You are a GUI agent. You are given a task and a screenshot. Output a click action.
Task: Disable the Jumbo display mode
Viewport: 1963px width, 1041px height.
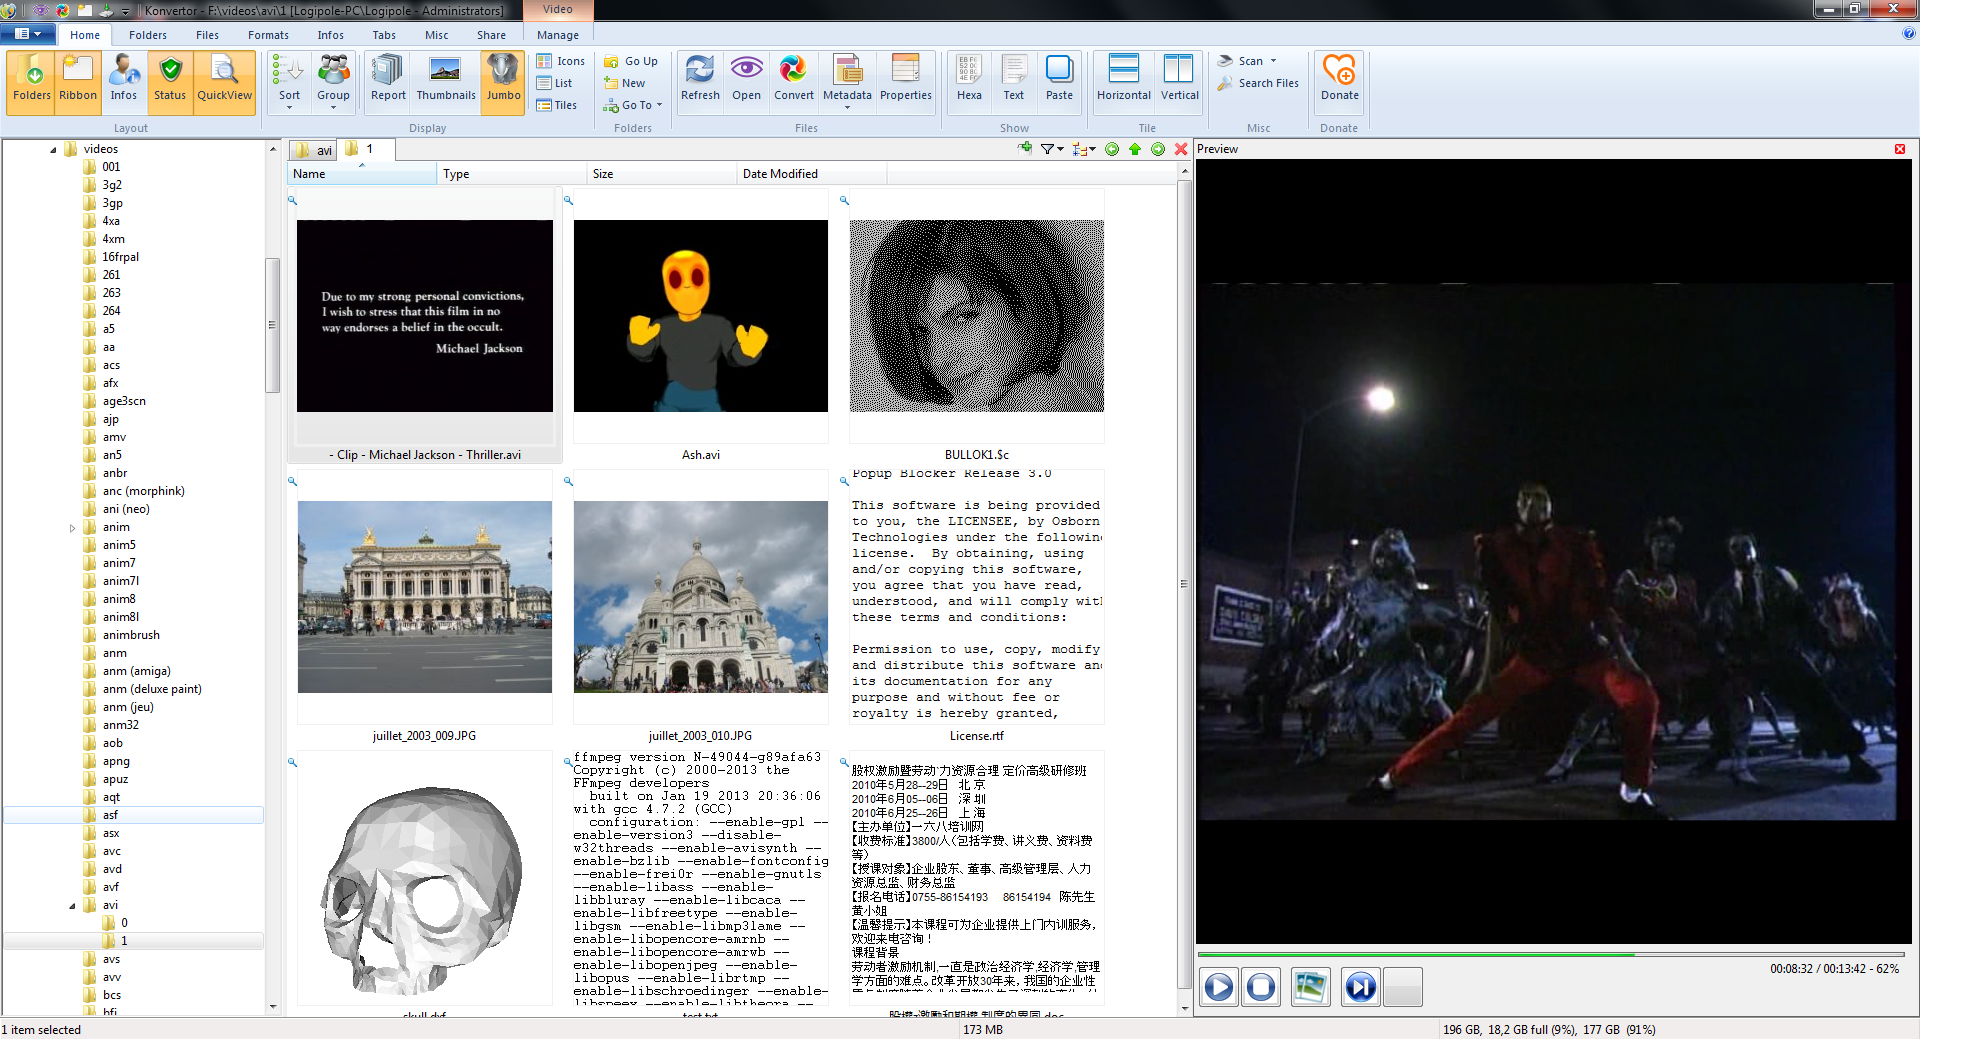point(503,78)
